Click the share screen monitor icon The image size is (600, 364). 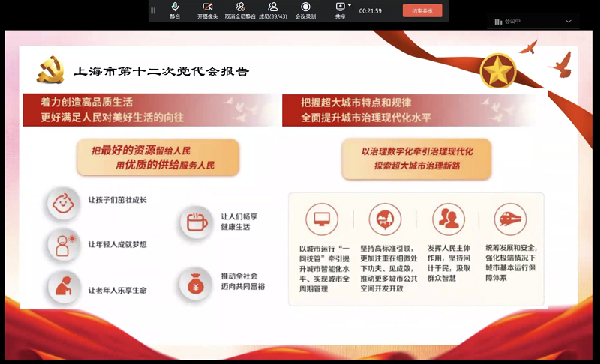click(340, 7)
